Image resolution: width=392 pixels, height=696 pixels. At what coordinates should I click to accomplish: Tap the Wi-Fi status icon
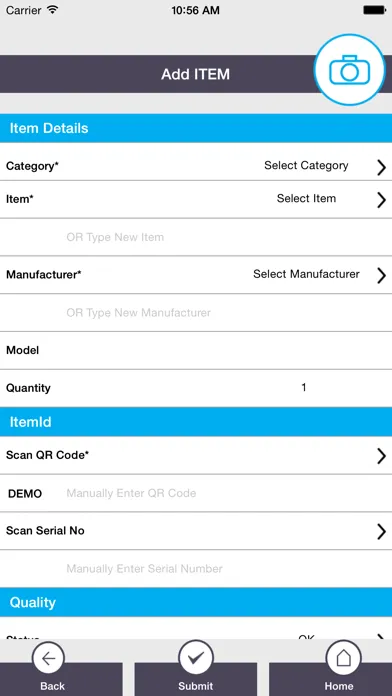[x=53, y=10]
